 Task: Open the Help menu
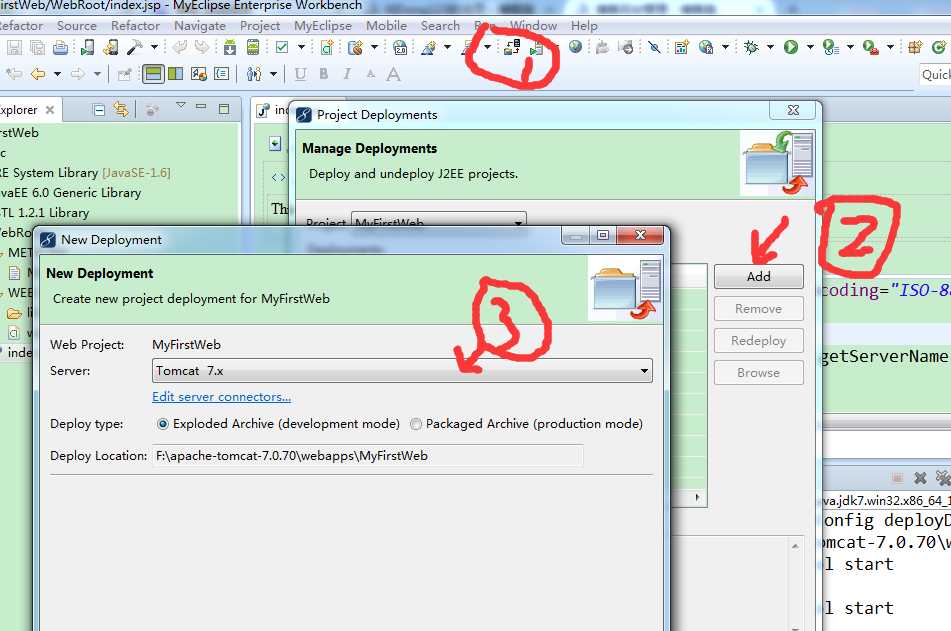(x=584, y=26)
